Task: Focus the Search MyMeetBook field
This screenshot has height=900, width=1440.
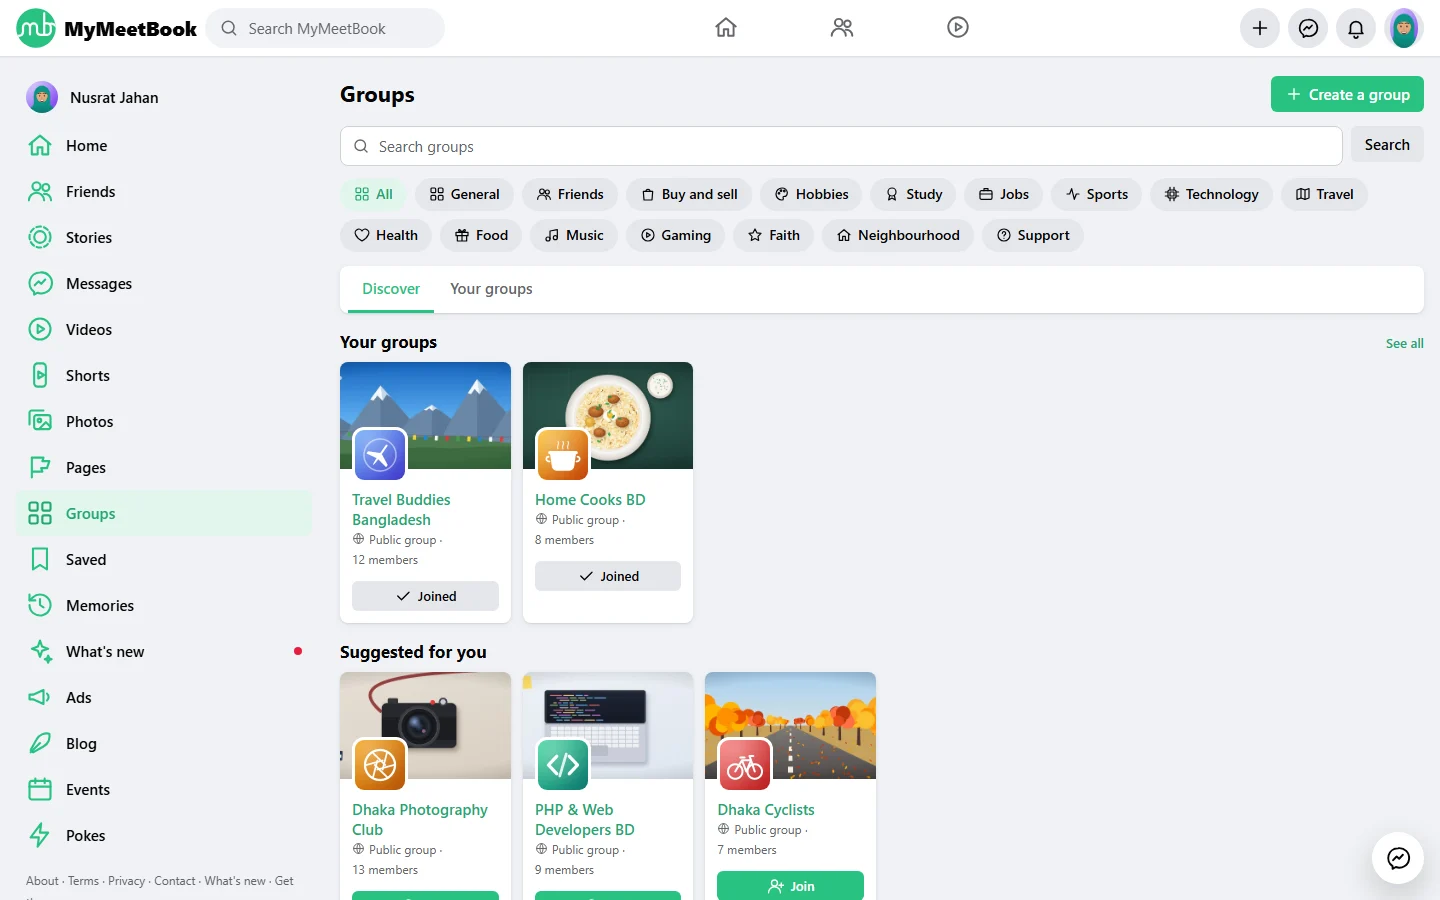Action: [x=325, y=28]
